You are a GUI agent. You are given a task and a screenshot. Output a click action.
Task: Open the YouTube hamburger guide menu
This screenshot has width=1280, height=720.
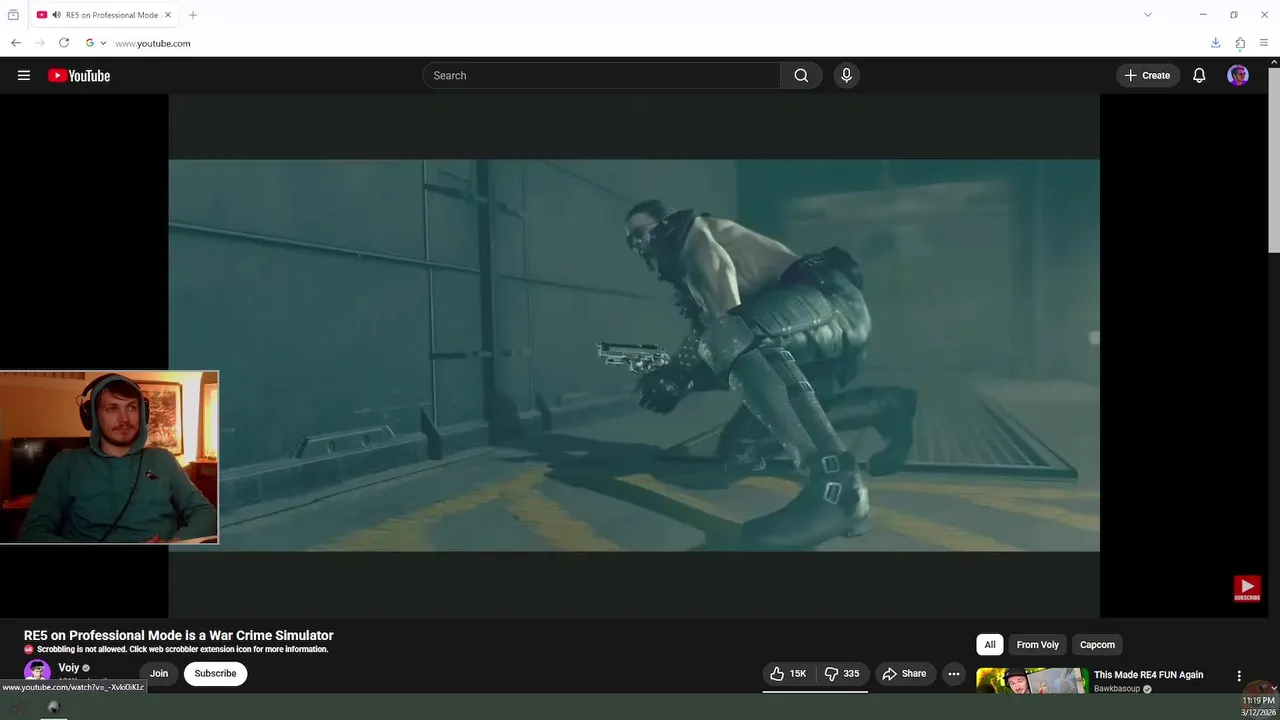click(x=24, y=75)
